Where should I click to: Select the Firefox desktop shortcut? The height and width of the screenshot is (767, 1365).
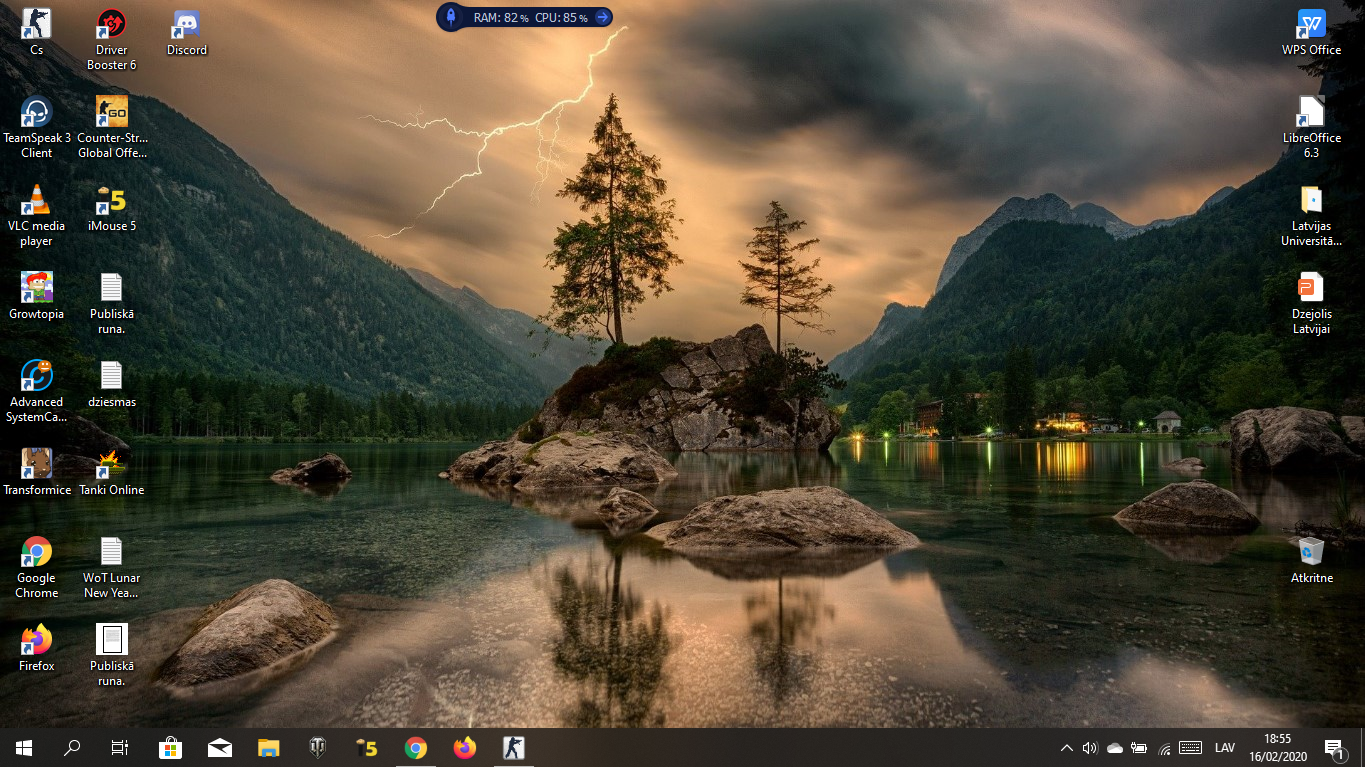click(x=37, y=648)
